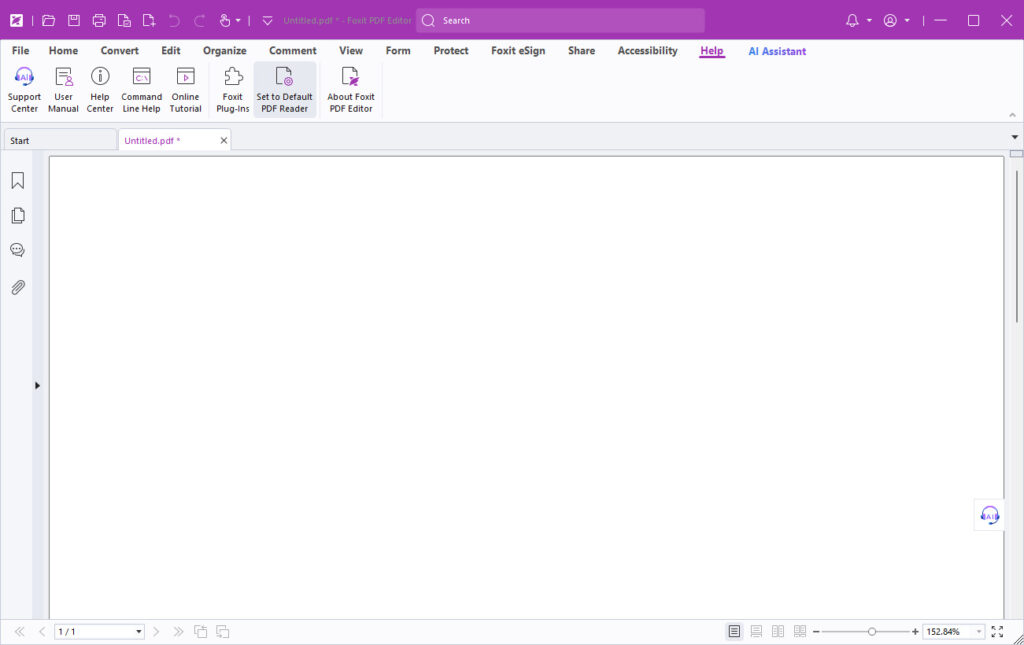Screen dimensions: 1024x645
Task: Click the zoom out minus button
Action: [x=816, y=631]
